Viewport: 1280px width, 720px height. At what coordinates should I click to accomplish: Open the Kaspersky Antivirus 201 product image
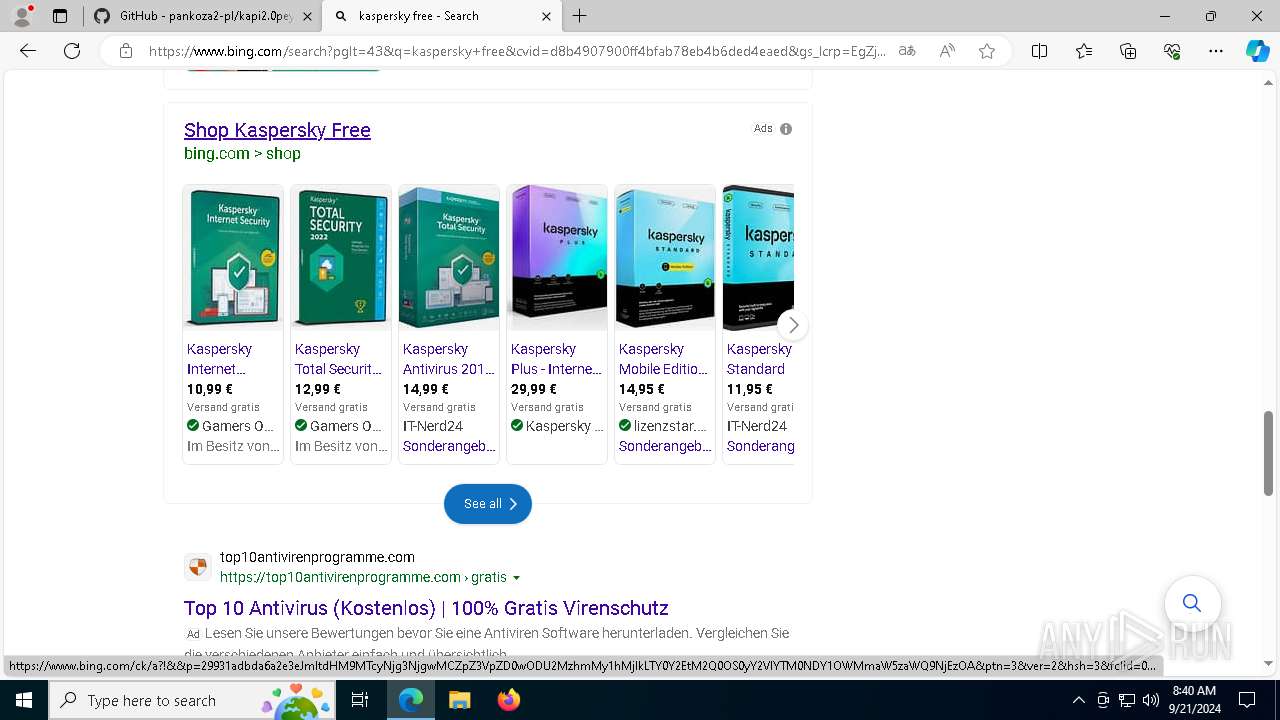(449, 258)
